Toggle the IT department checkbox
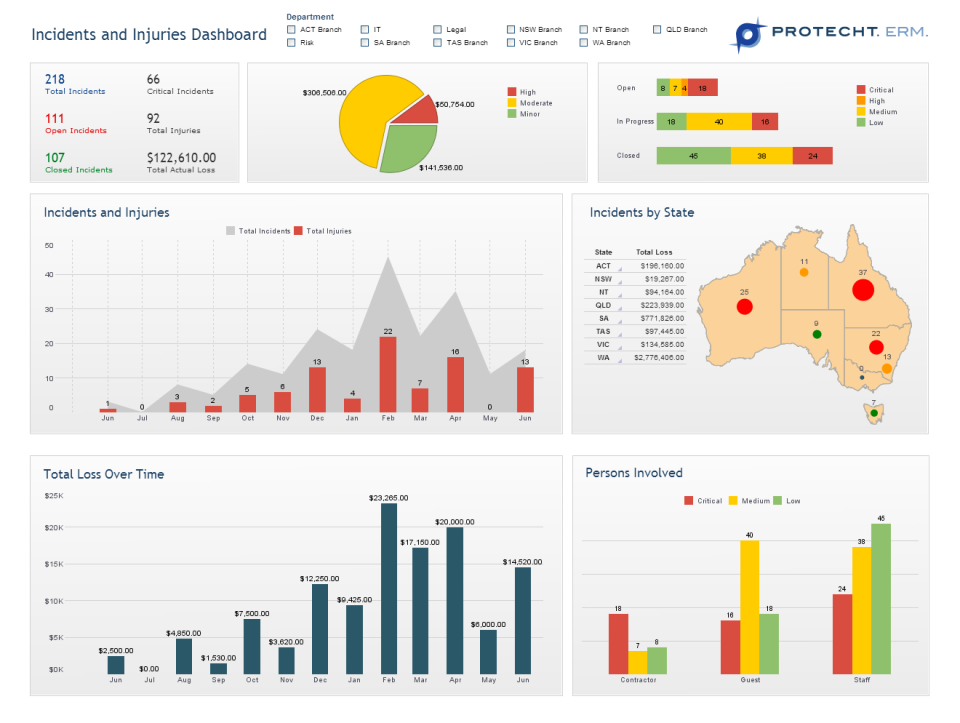This screenshot has height=723, width=960. [x=365, y=29]
